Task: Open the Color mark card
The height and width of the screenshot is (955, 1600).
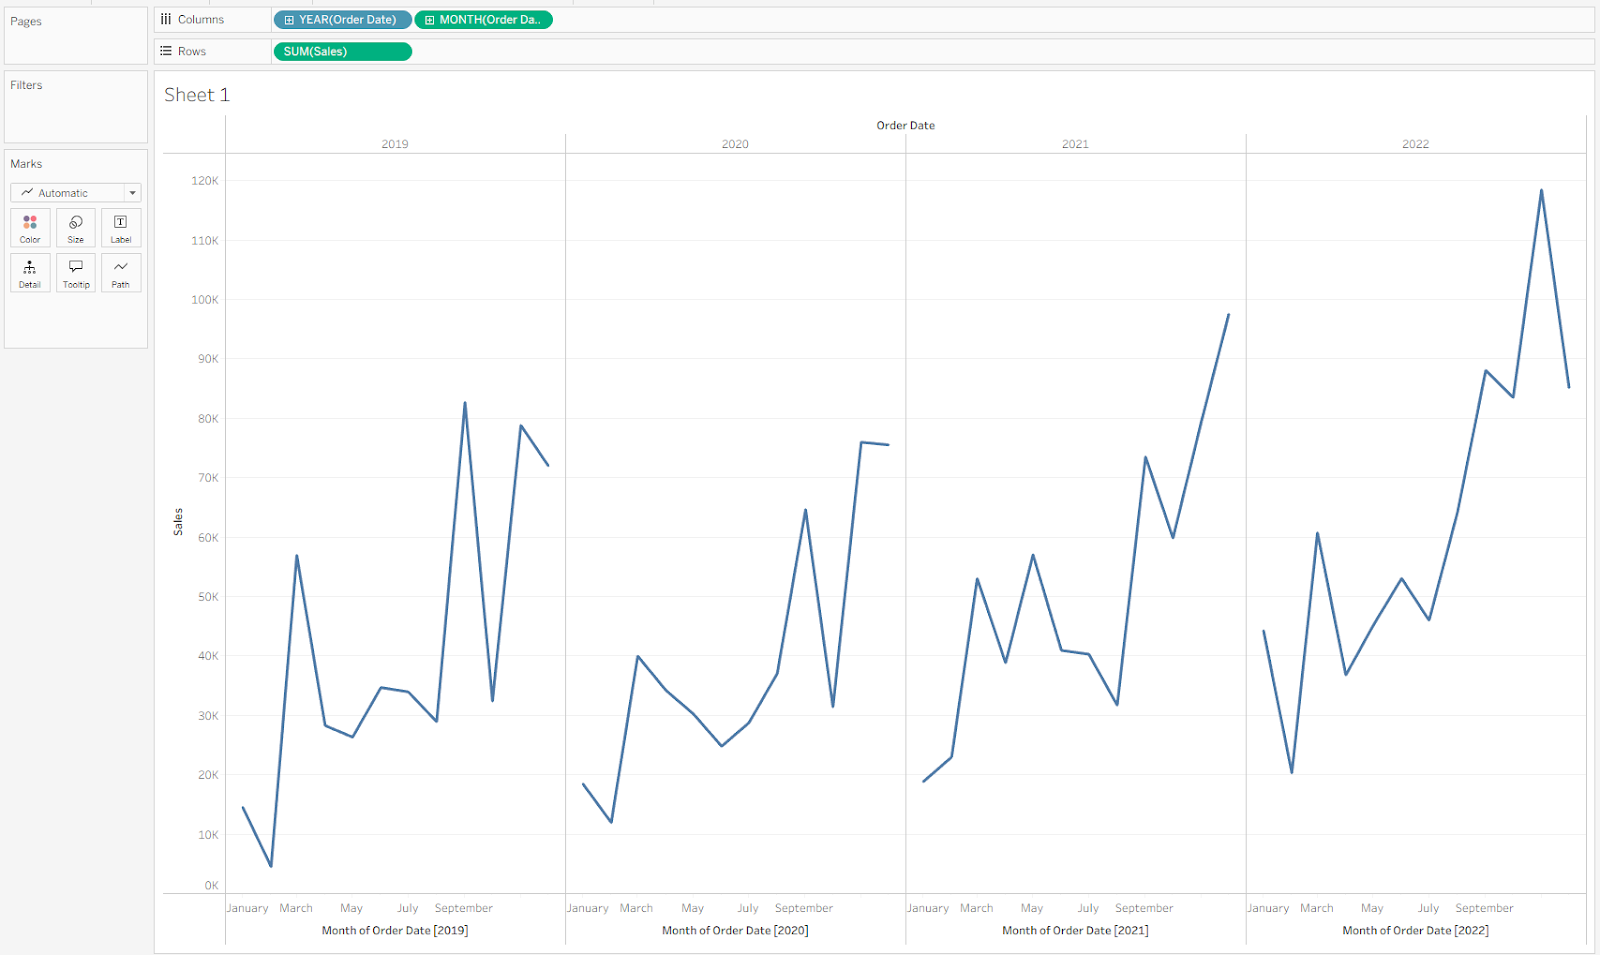Action: point(30,227)
